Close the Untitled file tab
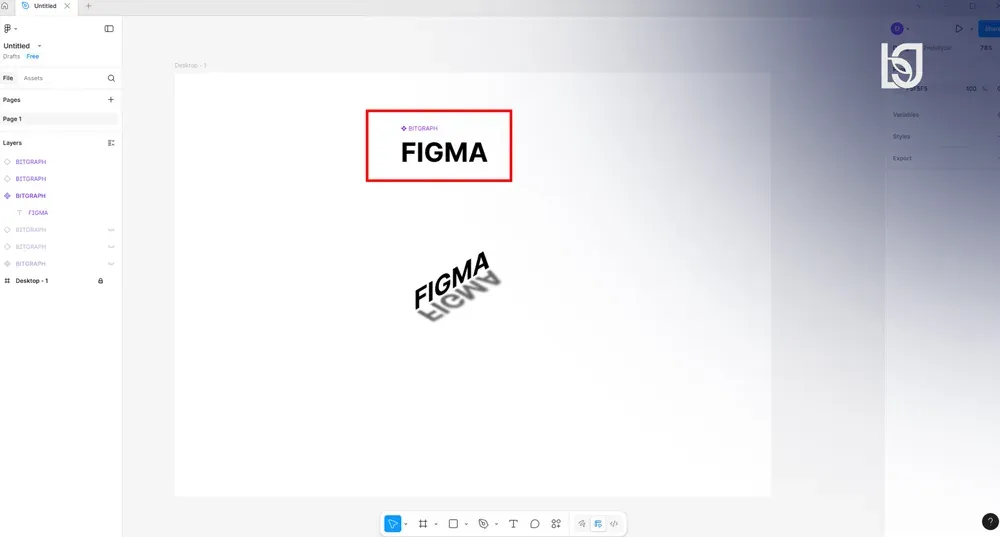The image size is (1000, 537). pyautogui.click(x=67, y=6)
